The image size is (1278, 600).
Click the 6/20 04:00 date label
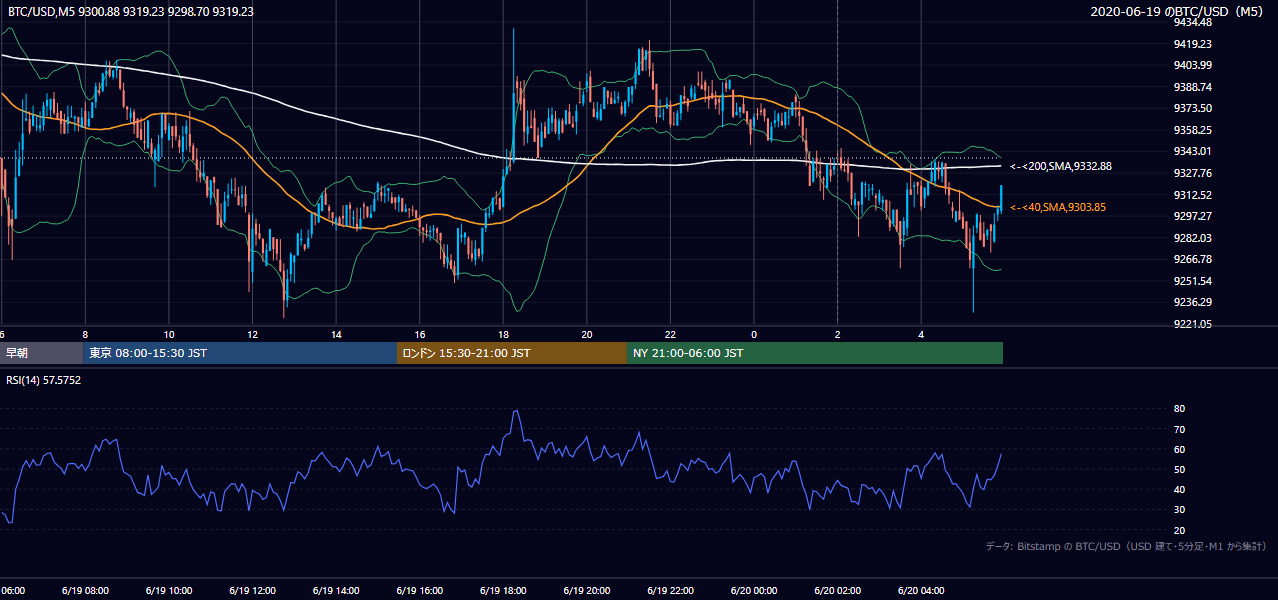pos(920,591)
